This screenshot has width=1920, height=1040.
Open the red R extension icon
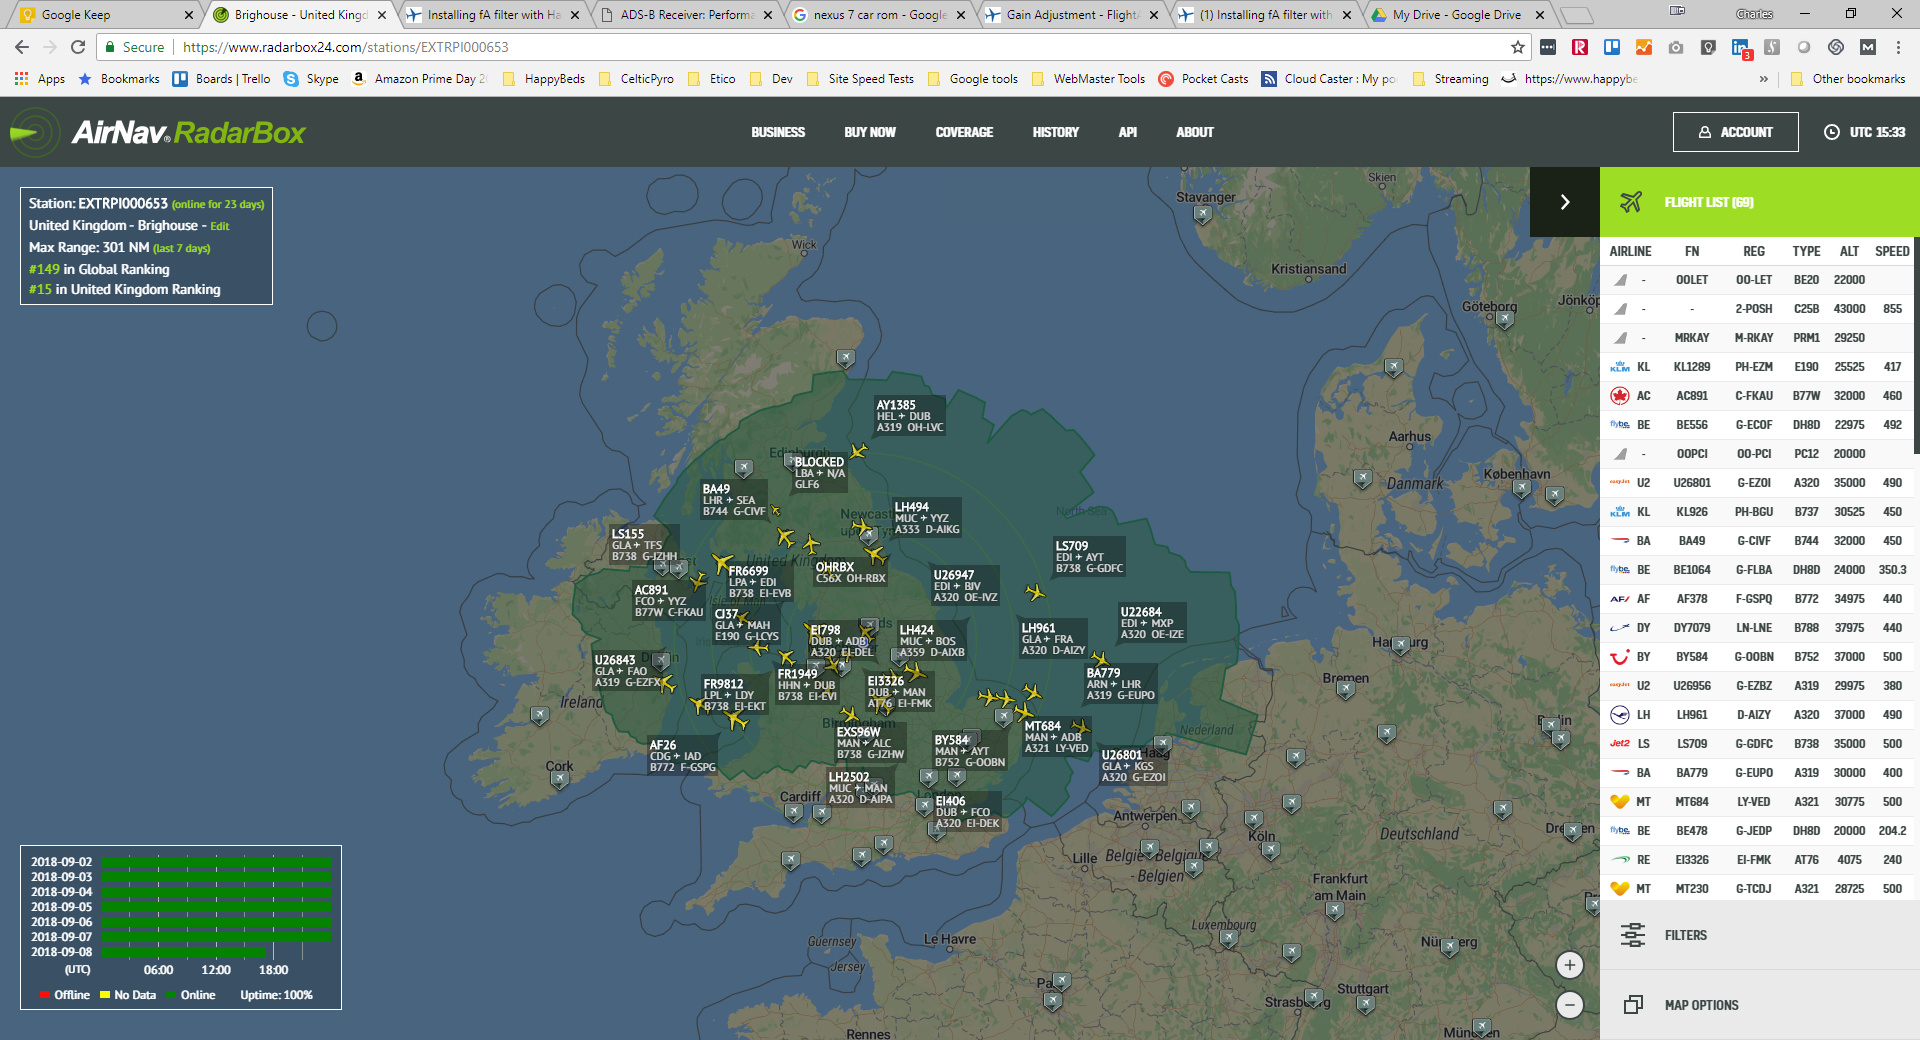(x=1580, y=47)
